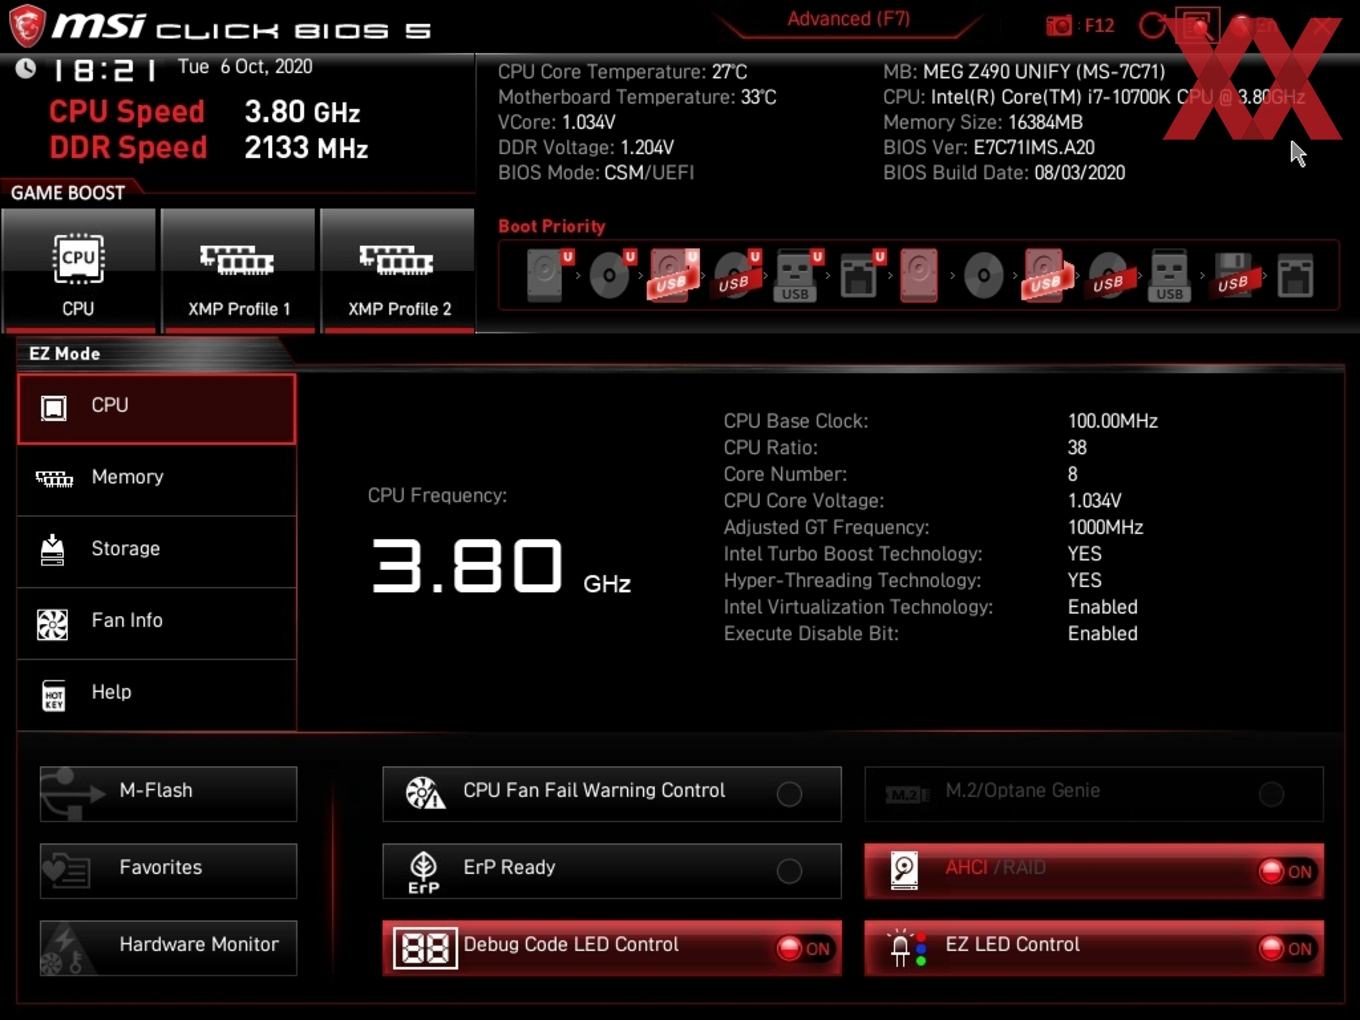Click the CPU Ratio value 38
Screen dimensions: 1360x1020
click(x=1077, y=447)
